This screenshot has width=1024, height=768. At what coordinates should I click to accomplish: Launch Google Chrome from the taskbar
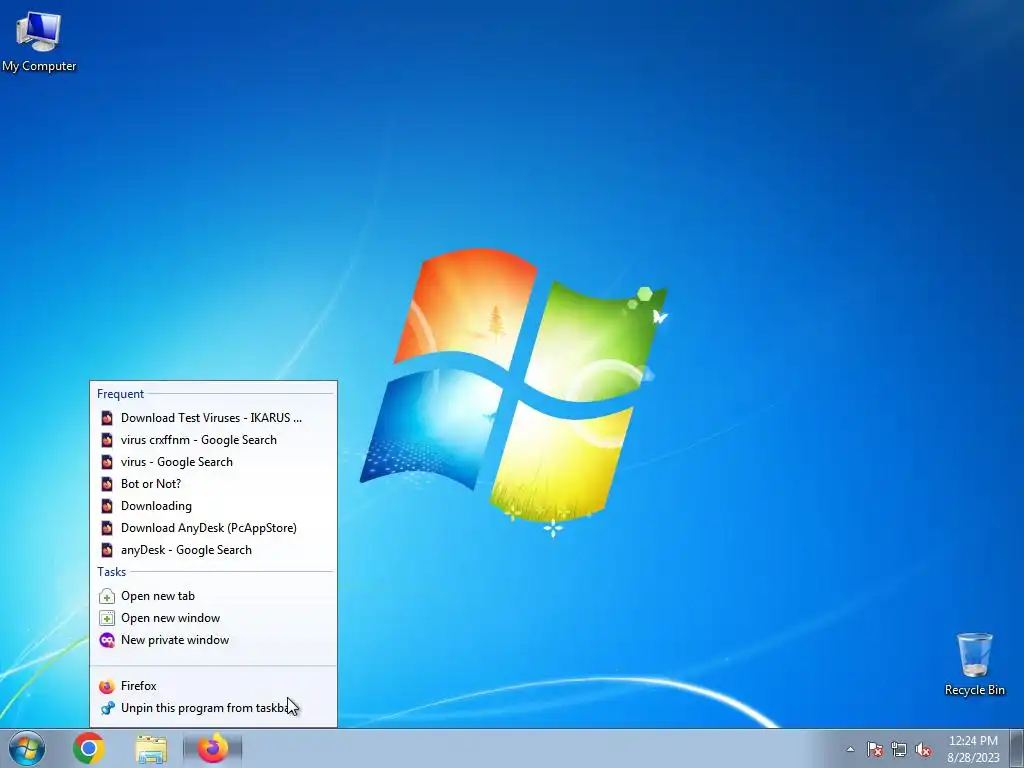89,748
